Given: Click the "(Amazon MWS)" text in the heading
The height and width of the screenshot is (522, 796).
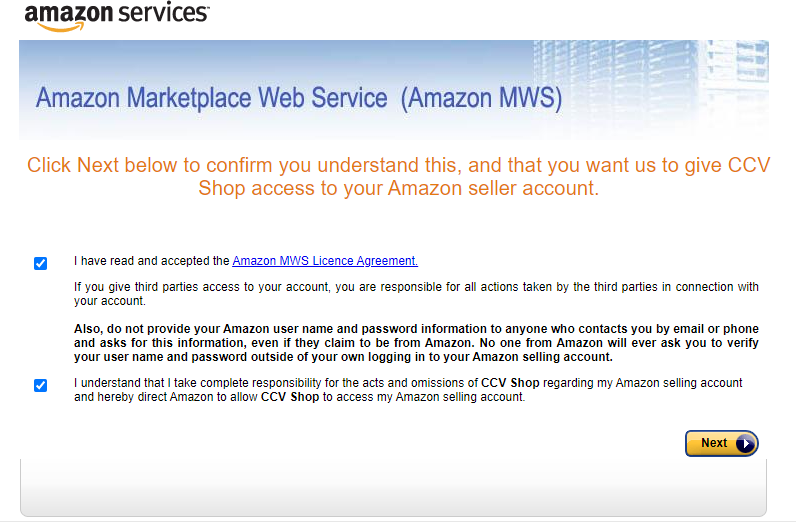Looking at the screenshot, I should [x=483, y=98].
